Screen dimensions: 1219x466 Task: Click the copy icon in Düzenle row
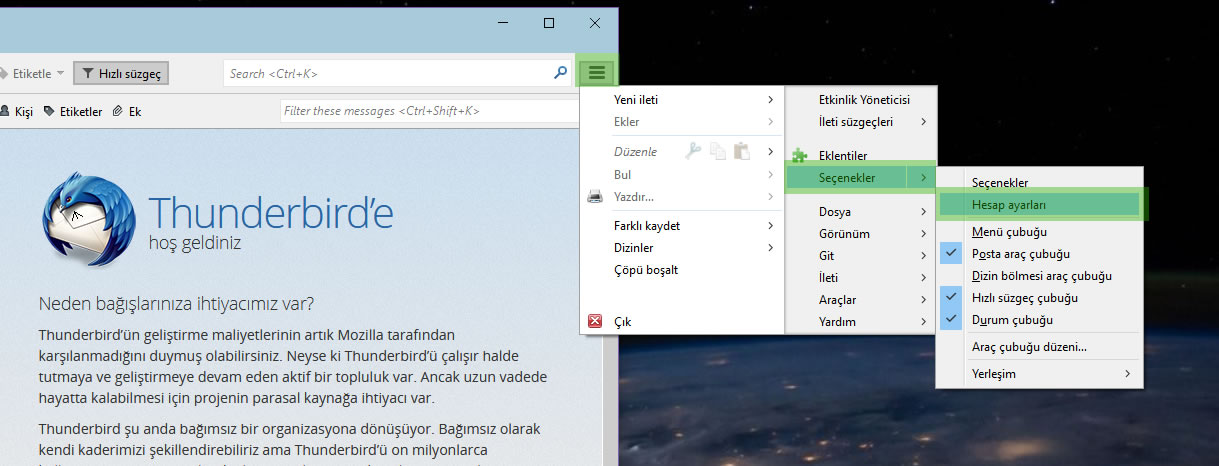click(718, 151)
